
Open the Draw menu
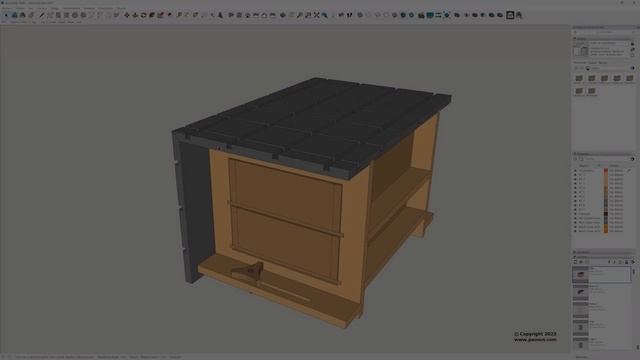(x=55, y=8)
